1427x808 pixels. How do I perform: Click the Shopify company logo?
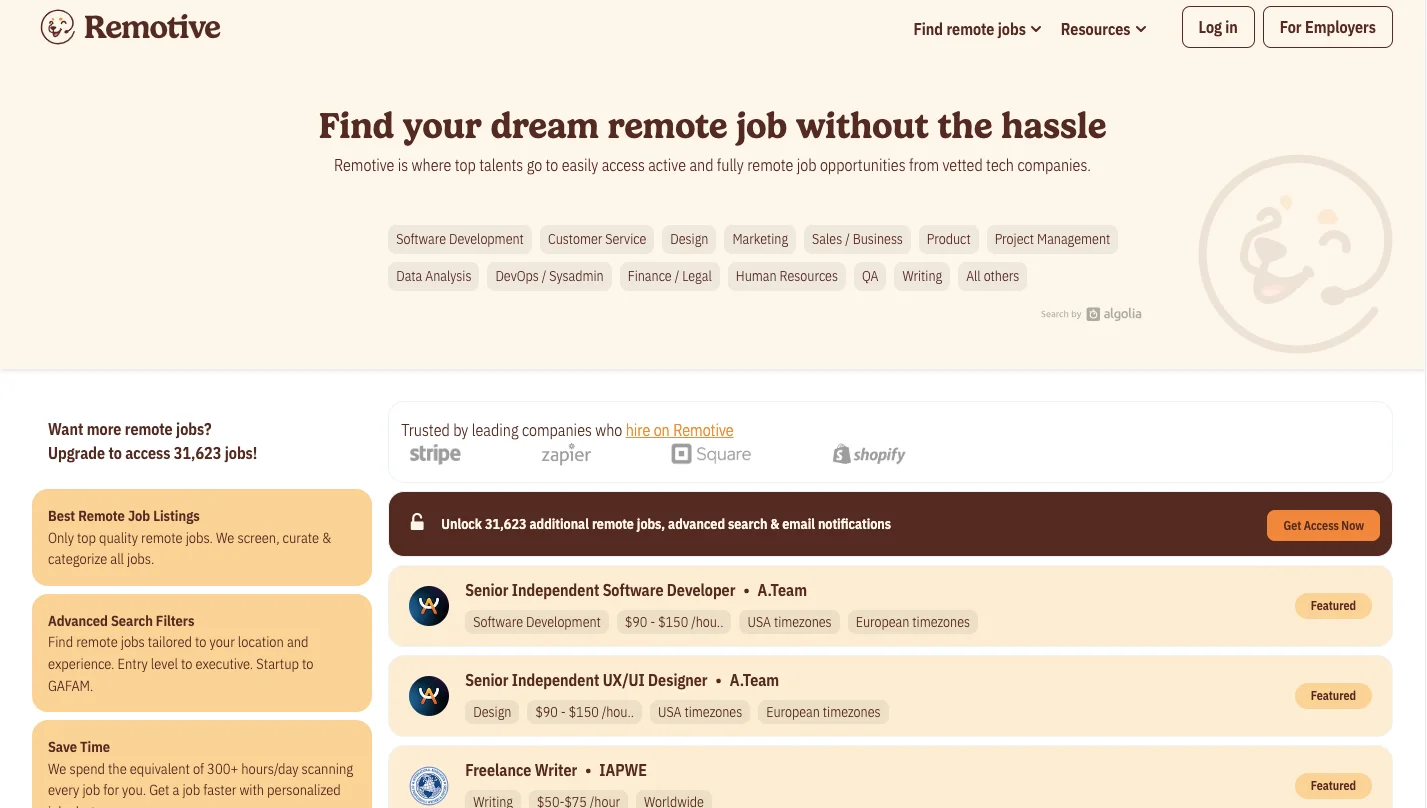[869, 454]
